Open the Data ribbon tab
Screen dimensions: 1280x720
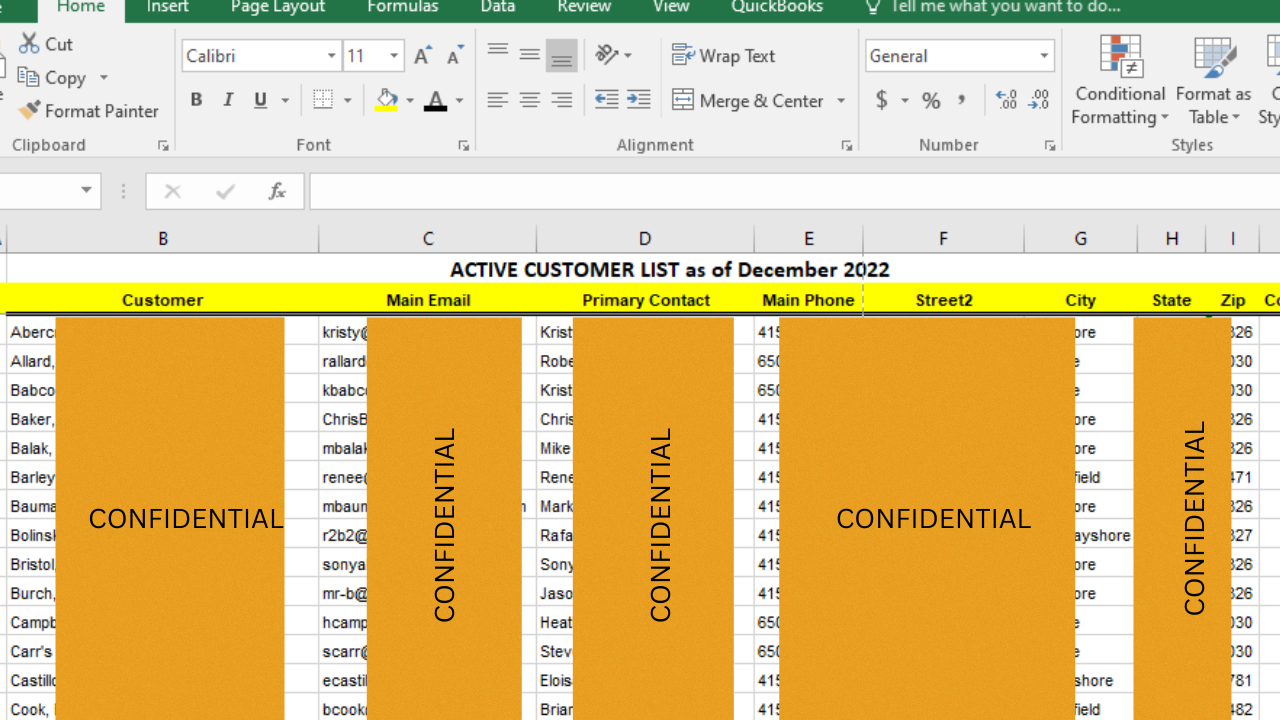pyautogui.click(x=498, y=7)
